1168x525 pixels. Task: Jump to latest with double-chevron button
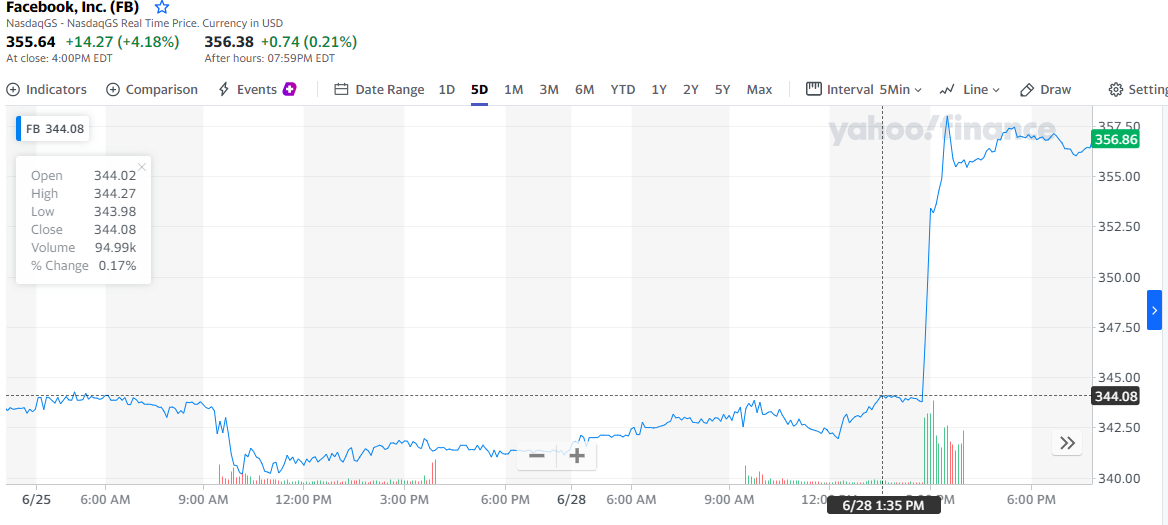[x=1067, y=443]
